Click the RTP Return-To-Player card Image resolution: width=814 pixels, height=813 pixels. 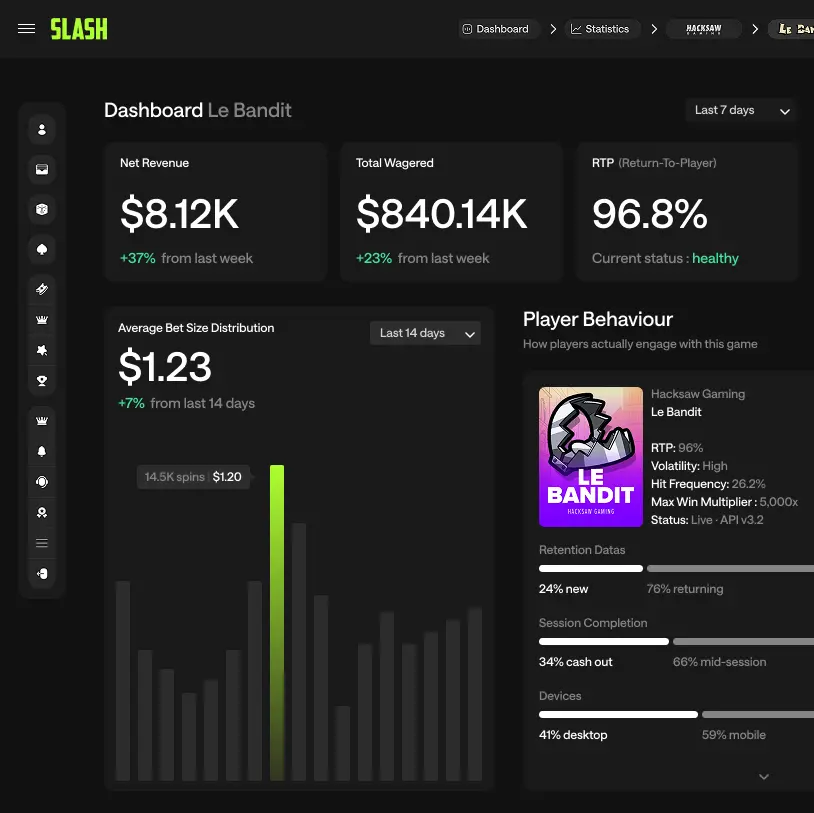tap(687, 212)
